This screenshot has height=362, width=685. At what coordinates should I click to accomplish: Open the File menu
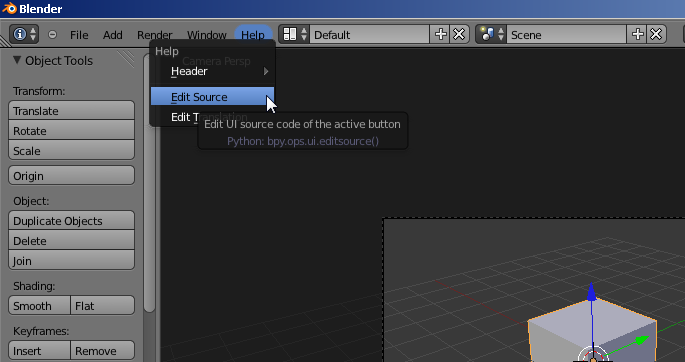[x=79, y=35]
